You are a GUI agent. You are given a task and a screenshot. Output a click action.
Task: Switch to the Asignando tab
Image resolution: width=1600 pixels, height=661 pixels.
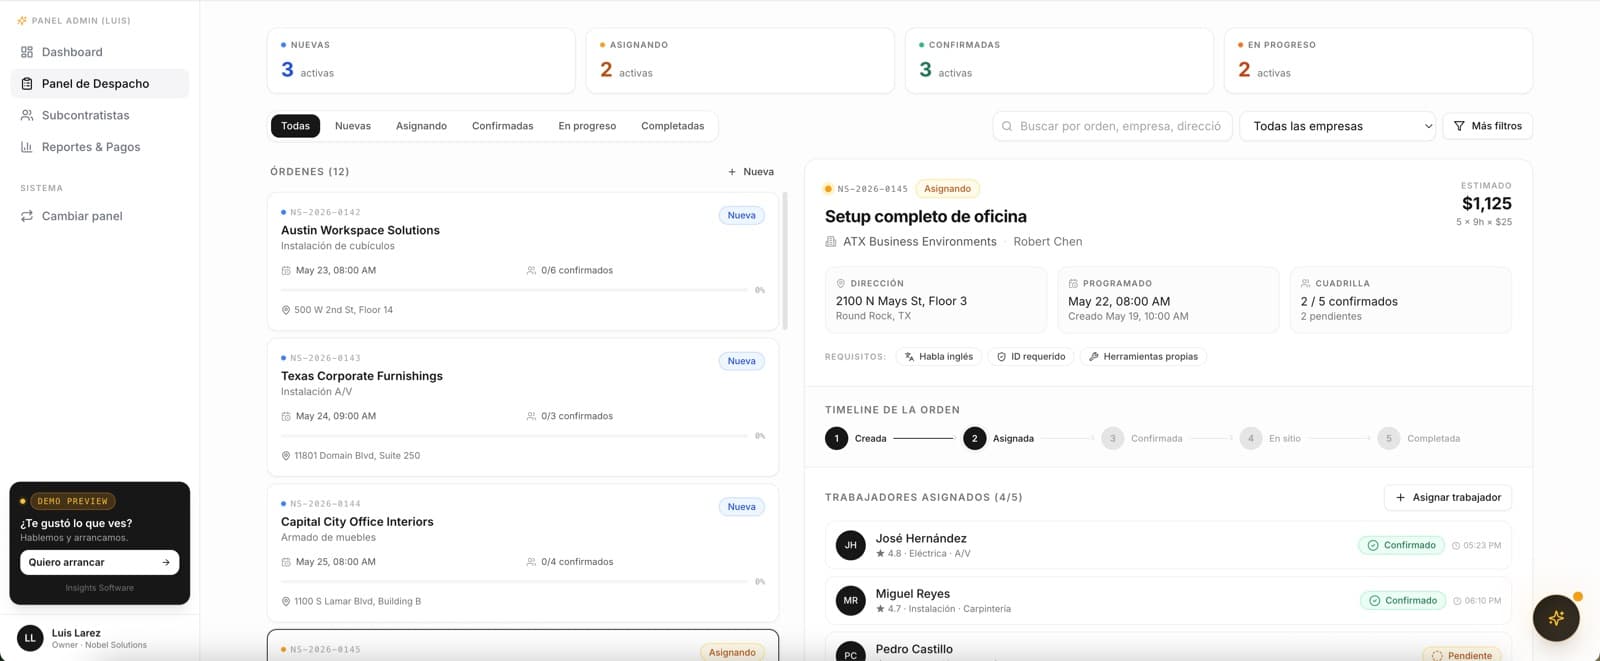pyautogui.click(x=421, y=126)
